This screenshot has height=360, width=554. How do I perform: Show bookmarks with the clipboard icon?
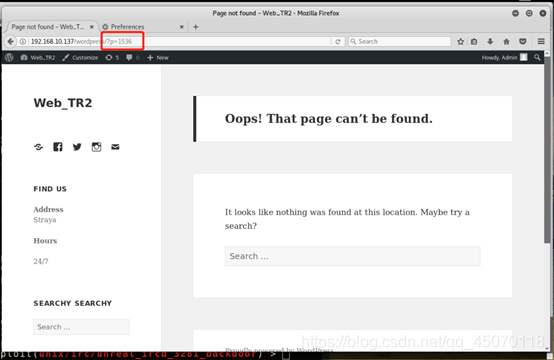click(474, 41)
